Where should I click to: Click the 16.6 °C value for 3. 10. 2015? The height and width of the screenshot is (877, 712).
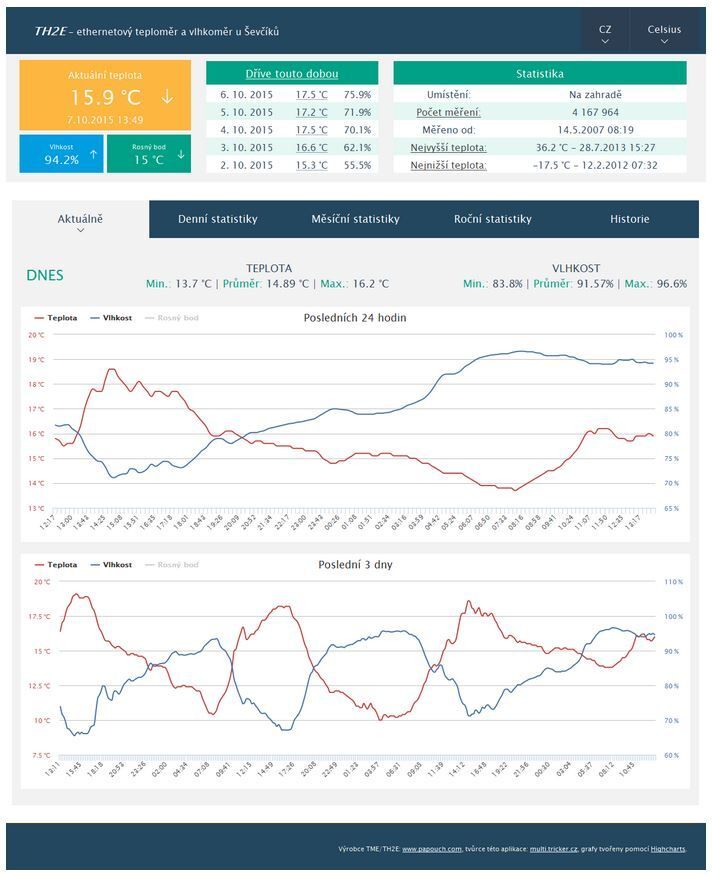[x=311, y=147]
